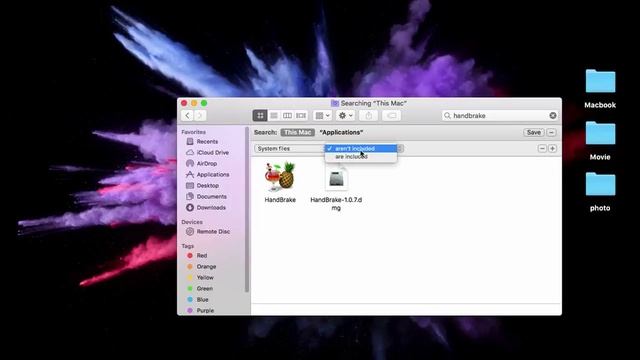Click the folder icon in window title
640x360 pixels.
tap(335, 103)
